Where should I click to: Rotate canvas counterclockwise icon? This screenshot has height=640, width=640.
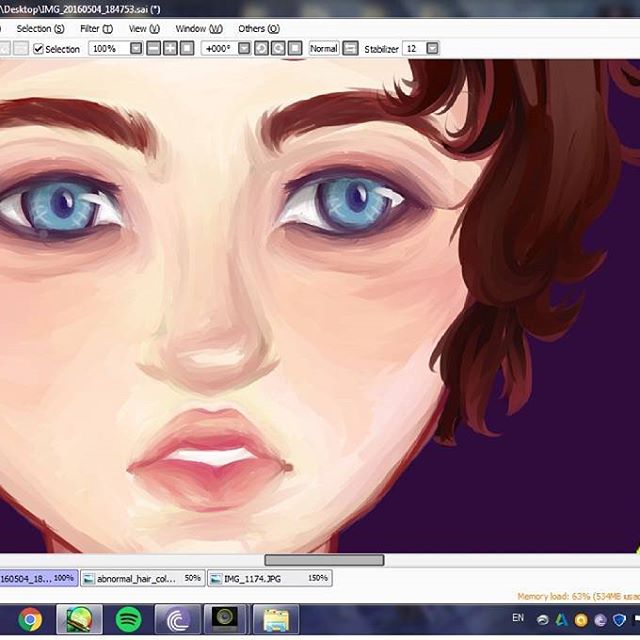coord(261,49)
